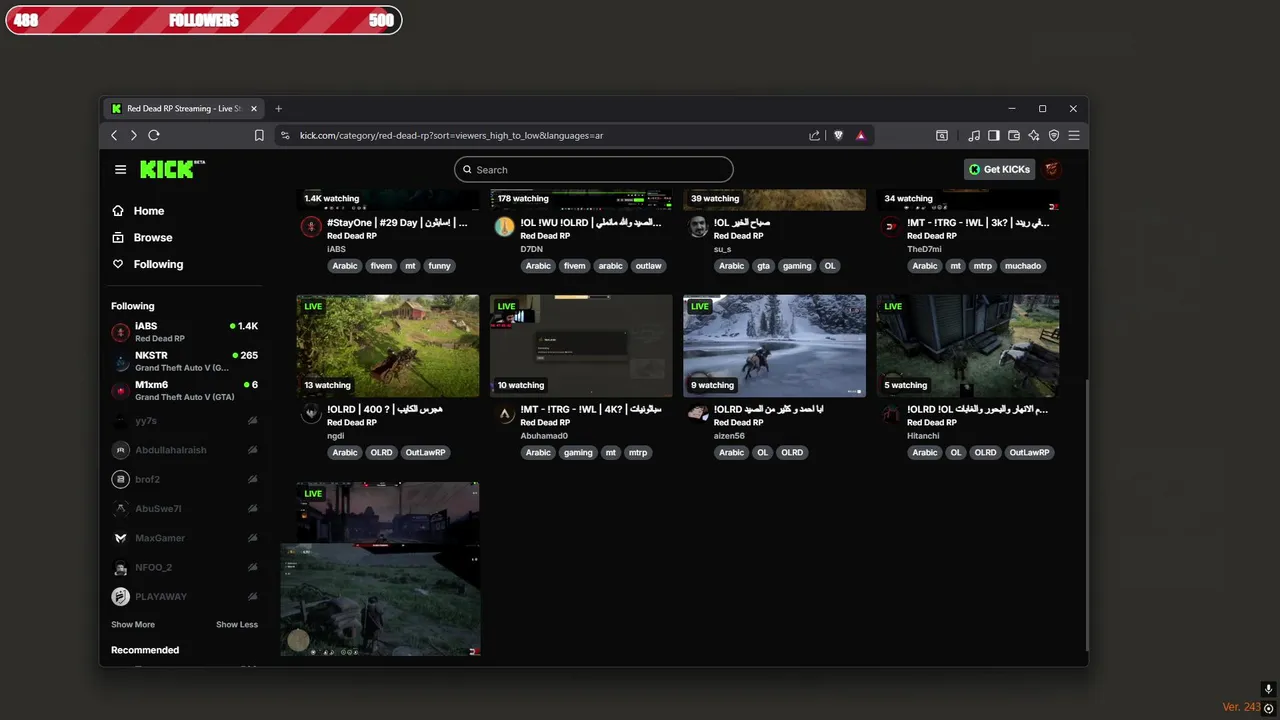Click the muchado tag under TheD7mi stream
1280x720 pixels.
click(x=1023, y=266)
